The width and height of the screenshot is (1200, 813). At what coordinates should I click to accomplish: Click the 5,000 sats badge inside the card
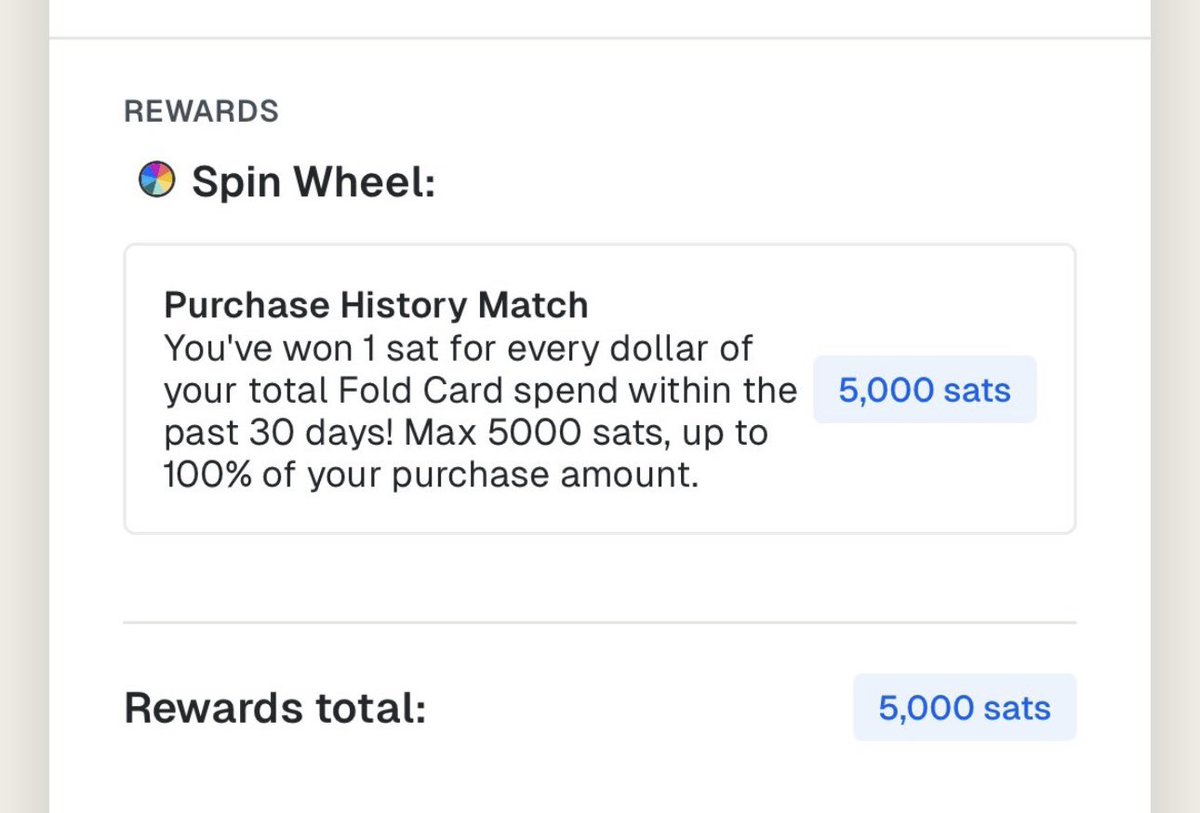pos(924,390)
